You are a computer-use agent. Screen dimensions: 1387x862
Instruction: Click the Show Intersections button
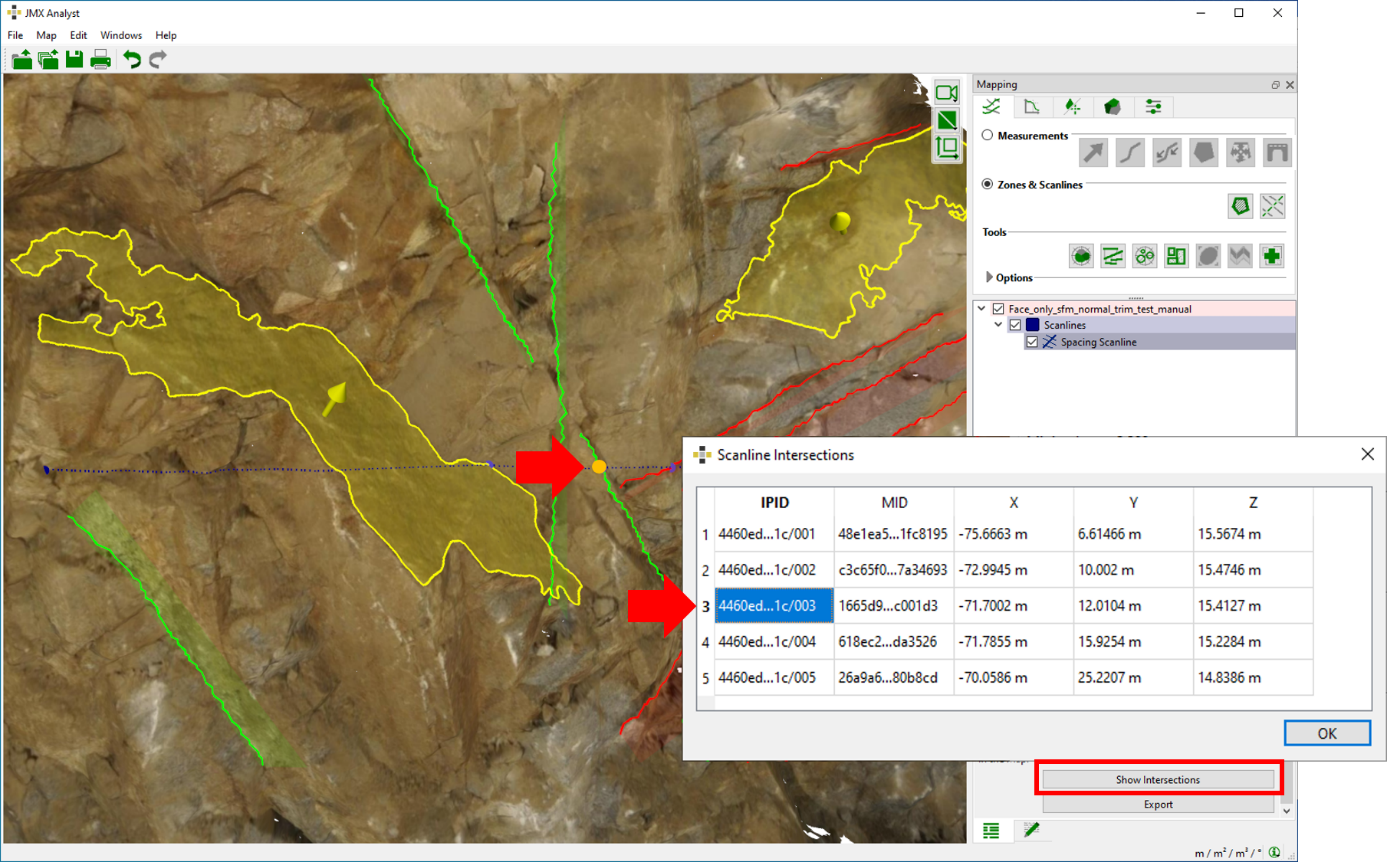click(x=1158, y=779)
